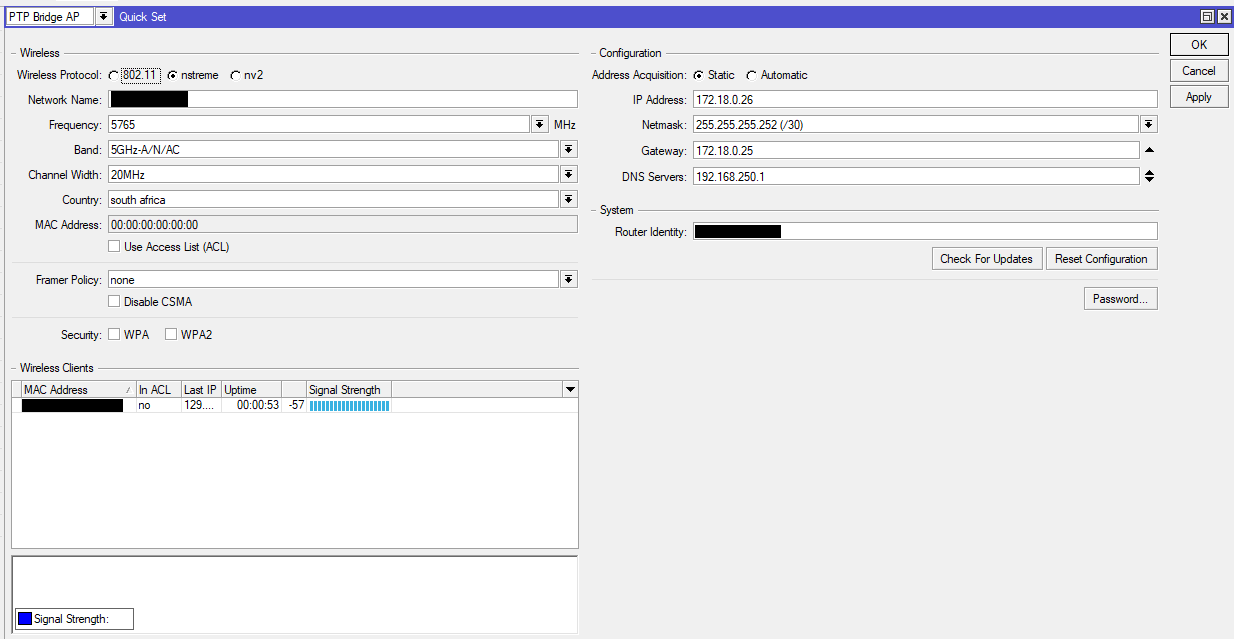Image resolution: width=1234 pixels, height=639 pixels.
Task: Click the Channel Width field showing 20MHz
Action: (332, 174)
